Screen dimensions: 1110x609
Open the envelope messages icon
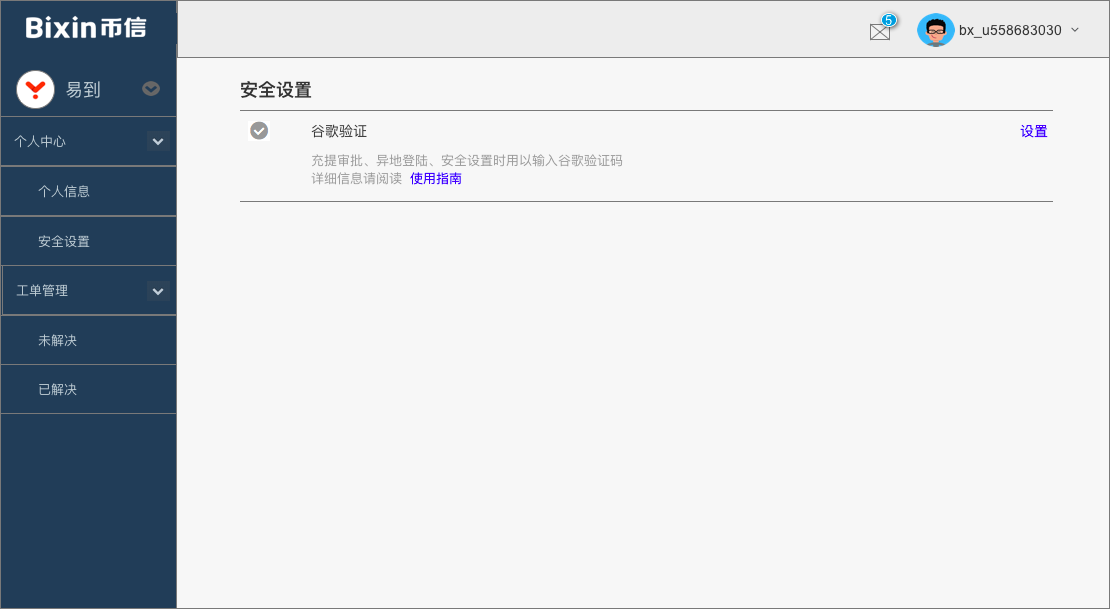pyautogui.click(x=879, y=32)
